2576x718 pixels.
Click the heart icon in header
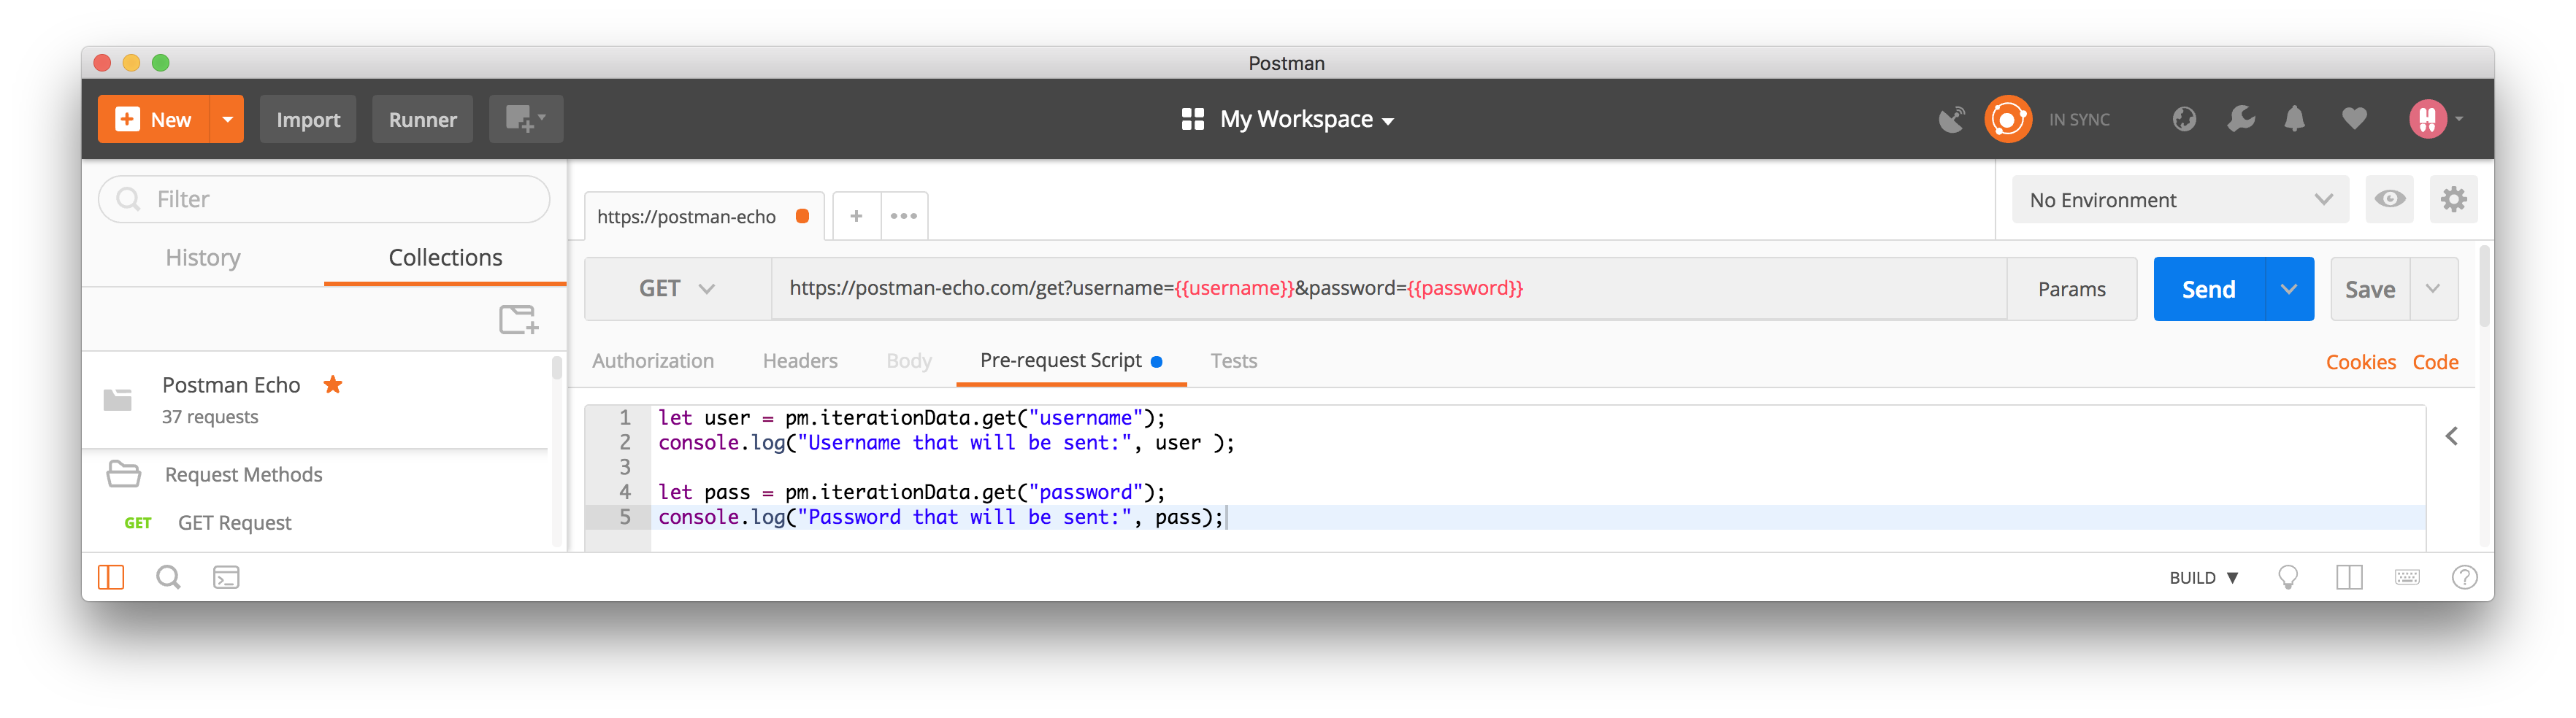(2354, 119)
